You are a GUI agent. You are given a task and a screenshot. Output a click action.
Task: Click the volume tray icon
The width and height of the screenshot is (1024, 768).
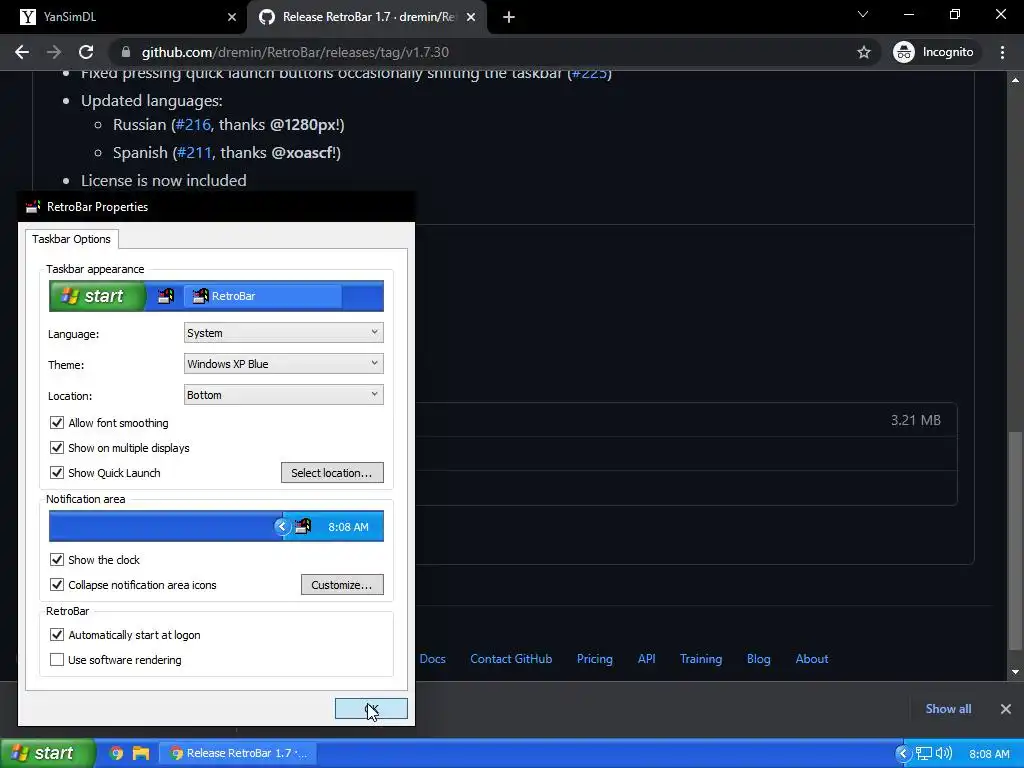pos(944,753)
